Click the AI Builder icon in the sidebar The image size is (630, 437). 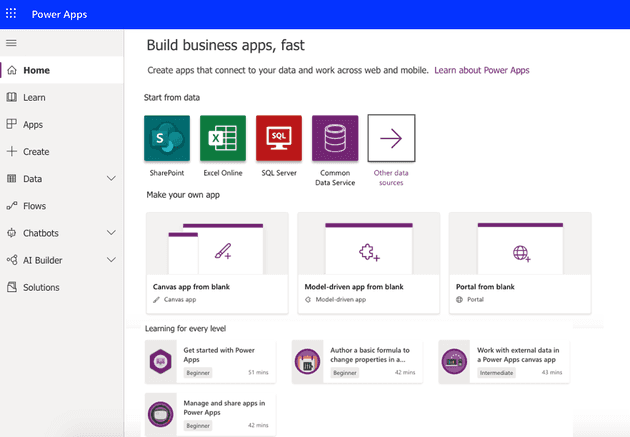(x=12, y=260)
